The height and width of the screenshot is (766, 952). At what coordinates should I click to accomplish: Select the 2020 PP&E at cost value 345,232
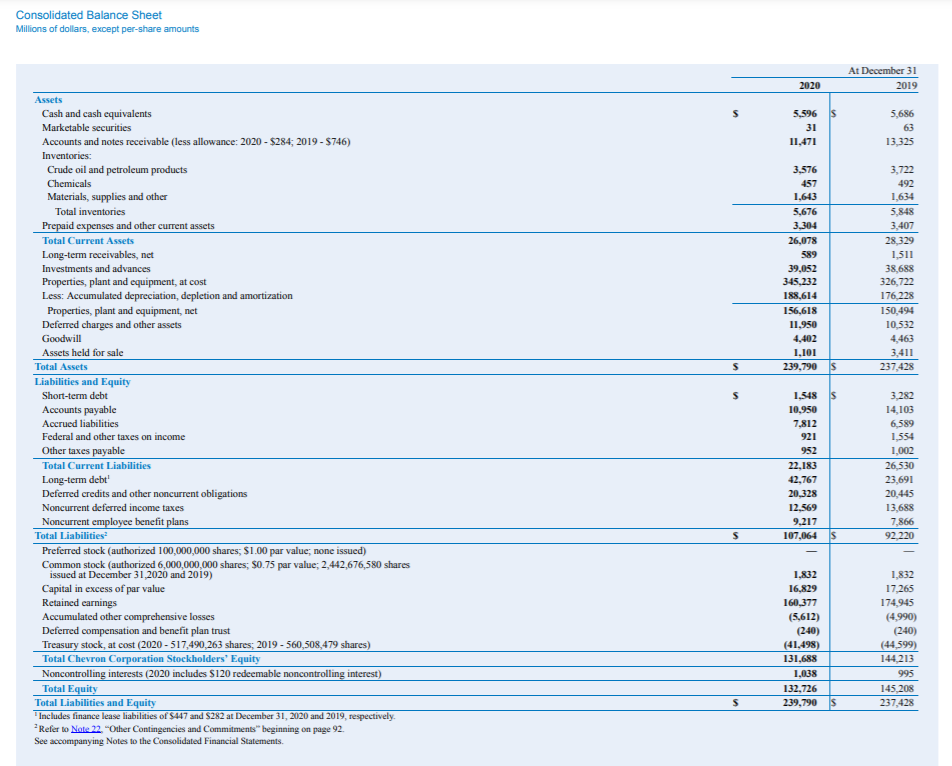click(800, 282)
